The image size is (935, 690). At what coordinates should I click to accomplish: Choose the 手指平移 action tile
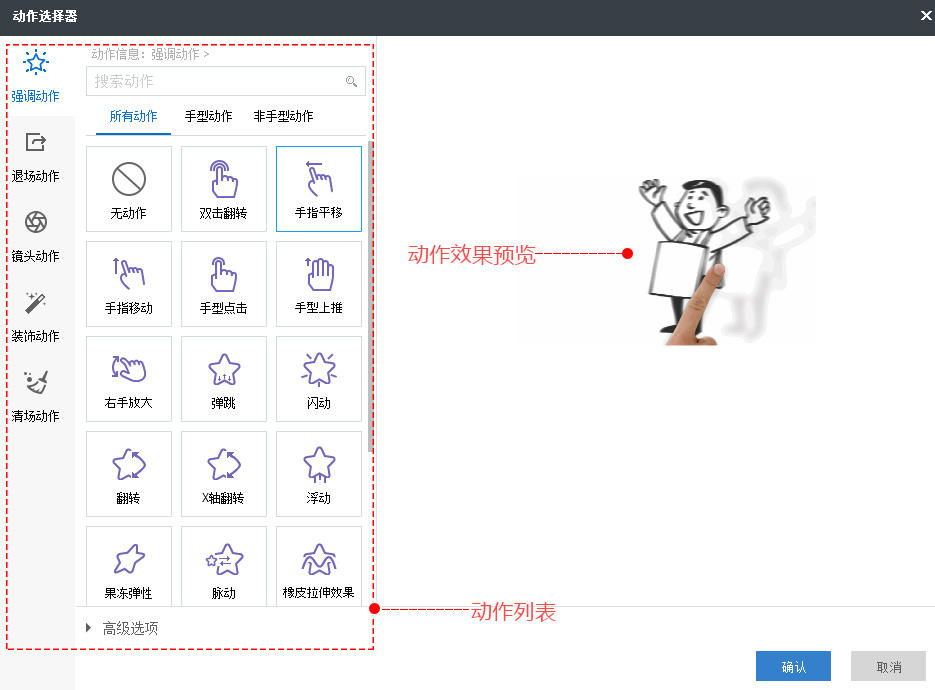[318, 188]
